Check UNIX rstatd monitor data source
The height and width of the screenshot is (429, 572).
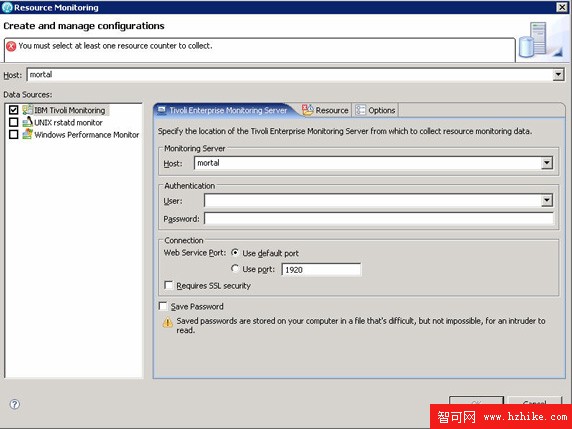click(13, 122)
